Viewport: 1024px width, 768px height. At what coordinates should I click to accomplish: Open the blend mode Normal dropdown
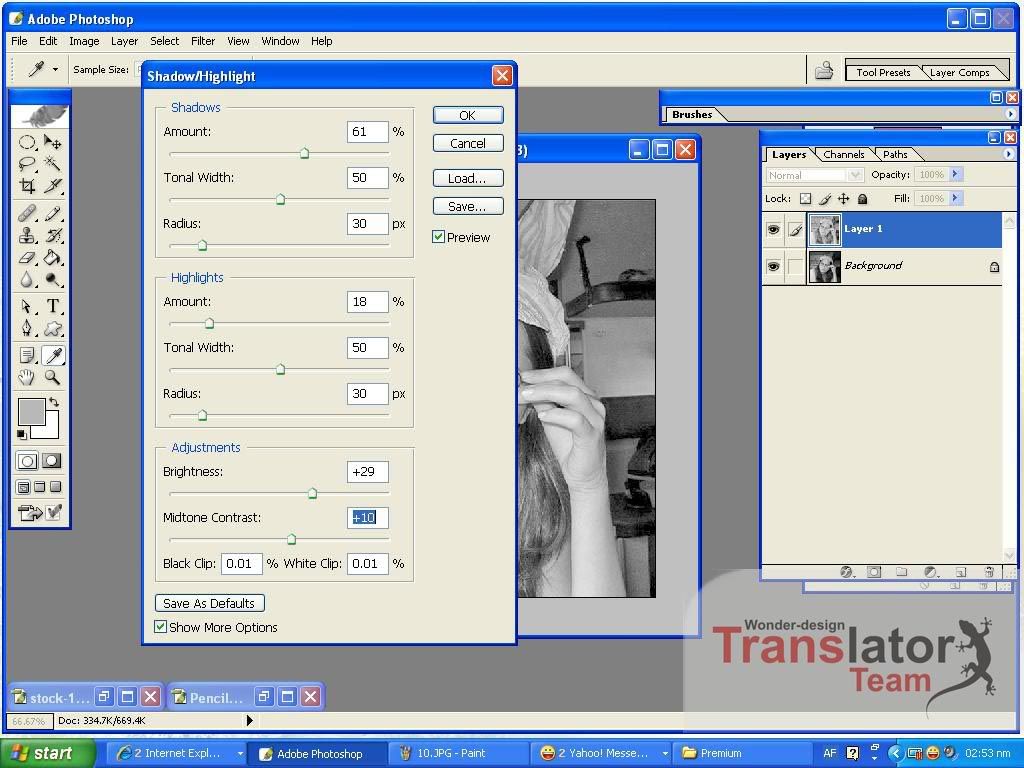point(814,175)
